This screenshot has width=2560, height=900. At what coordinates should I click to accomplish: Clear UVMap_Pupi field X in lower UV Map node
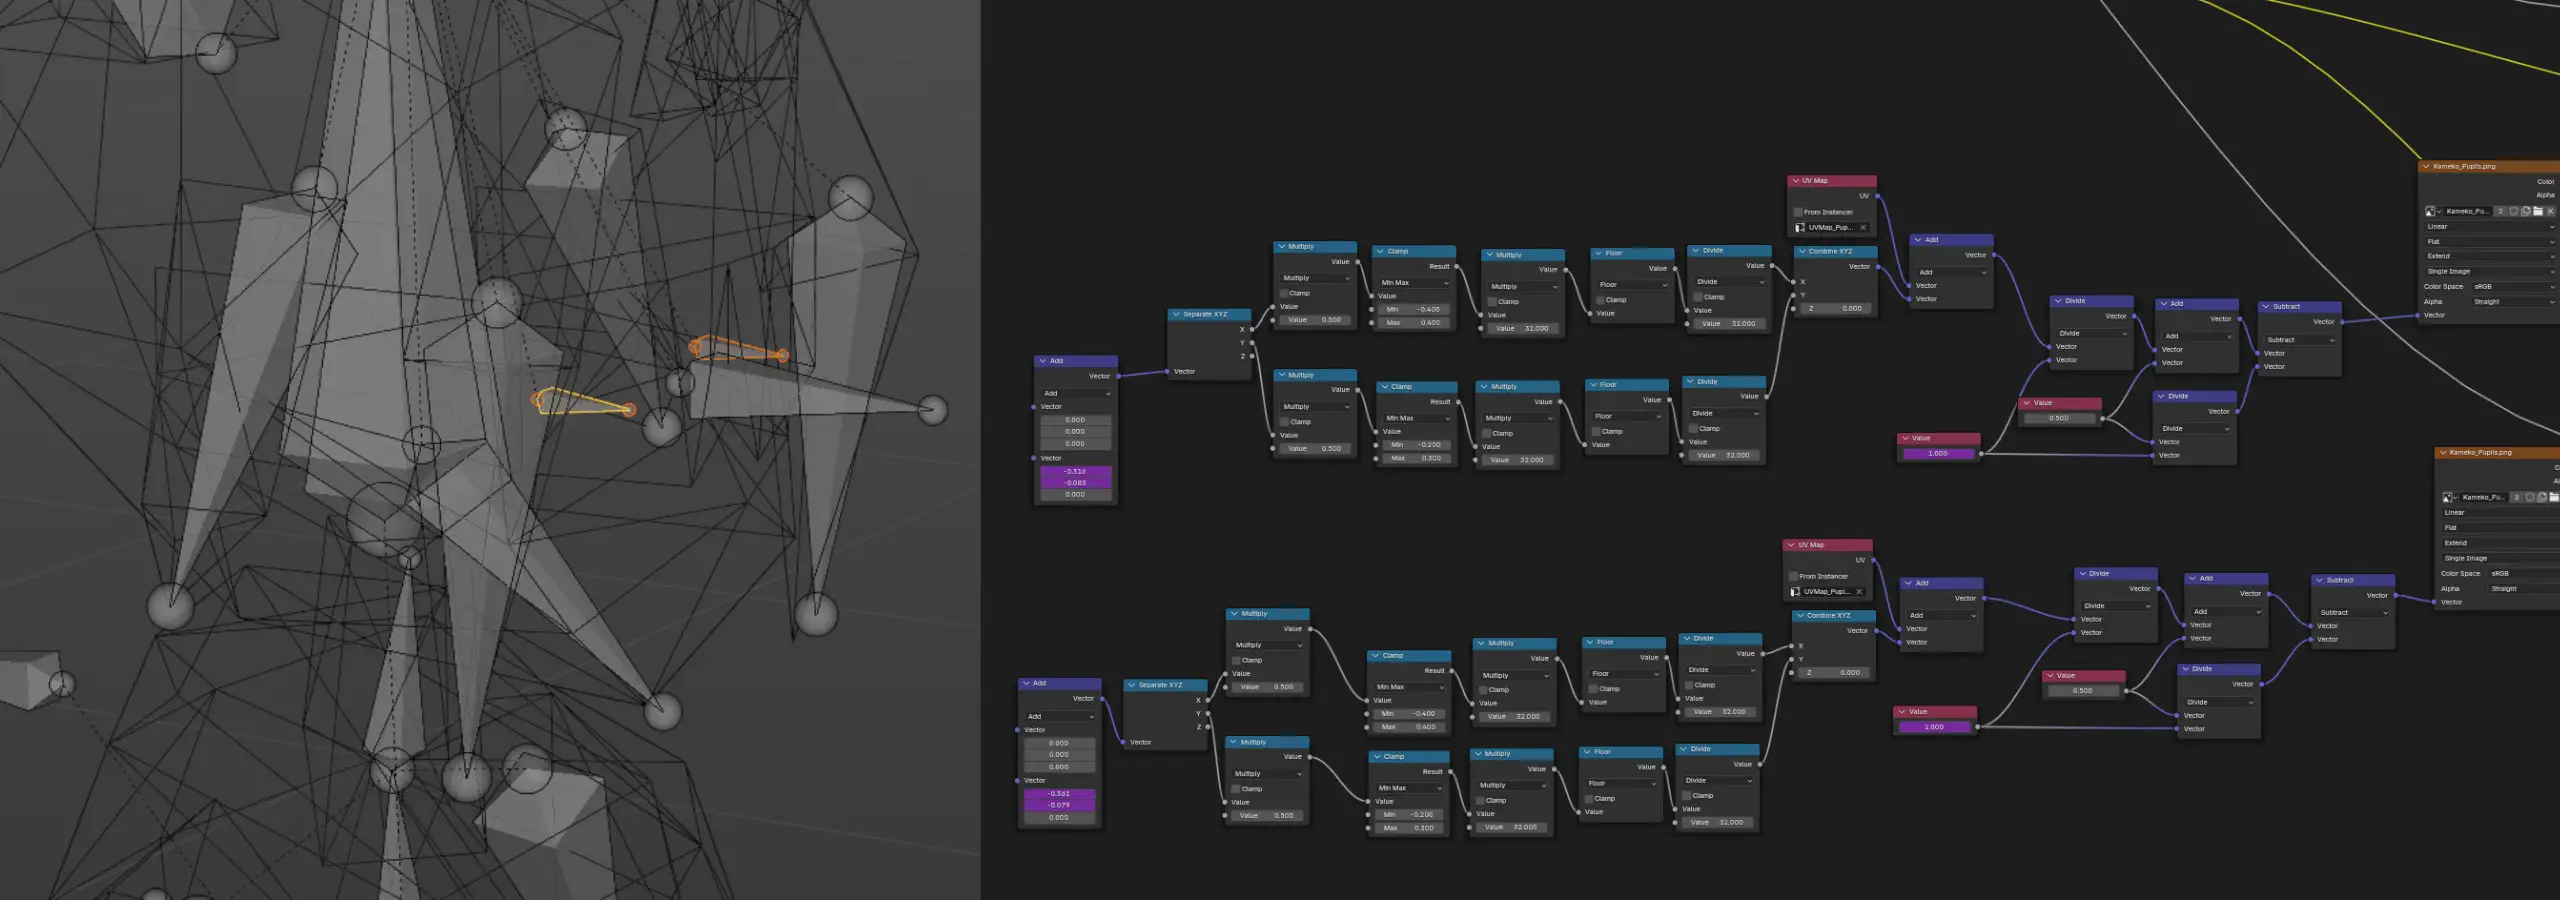[1859, 592]
